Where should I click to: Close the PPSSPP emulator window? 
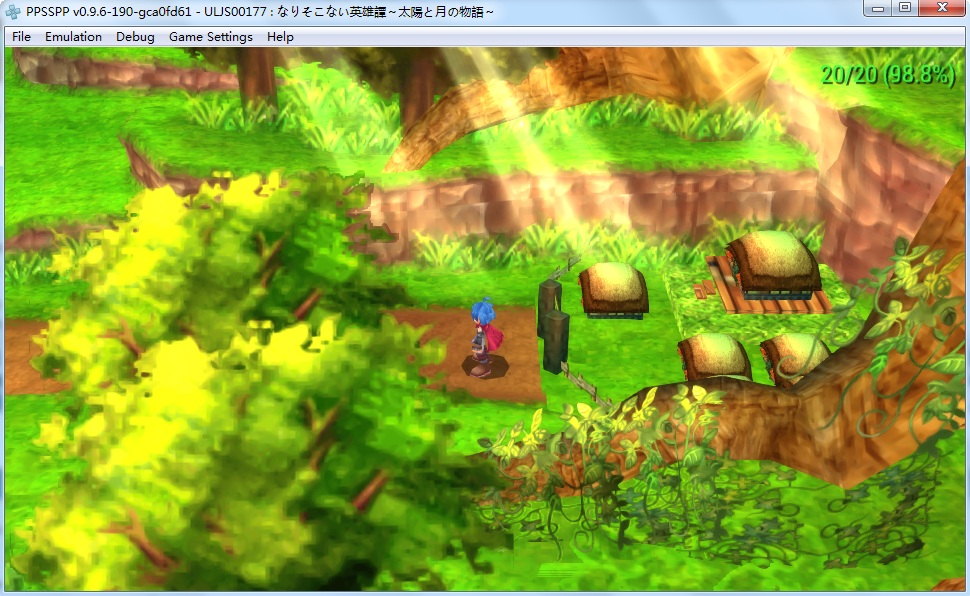coord(943,9)
